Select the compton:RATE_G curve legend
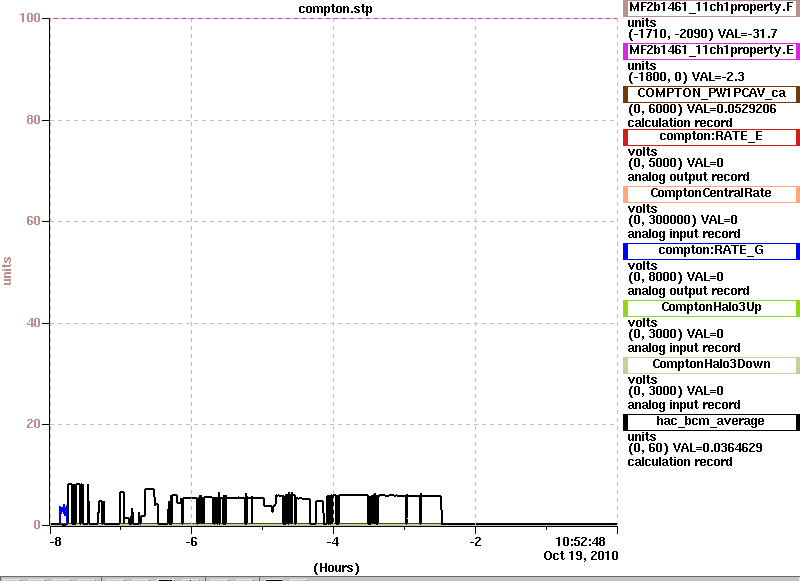This screenshot has height=581, width=800. pyautogui.click(x=711, y=250)
